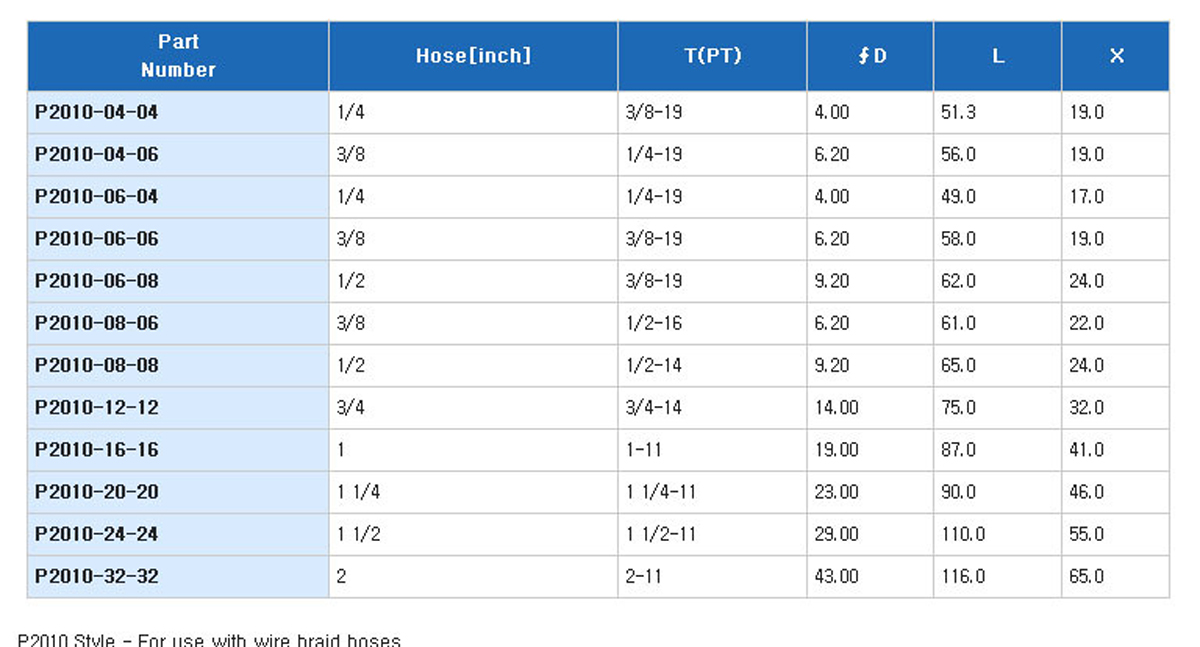
Task: Select part number P2010-04-06
Action: point(97,155)
